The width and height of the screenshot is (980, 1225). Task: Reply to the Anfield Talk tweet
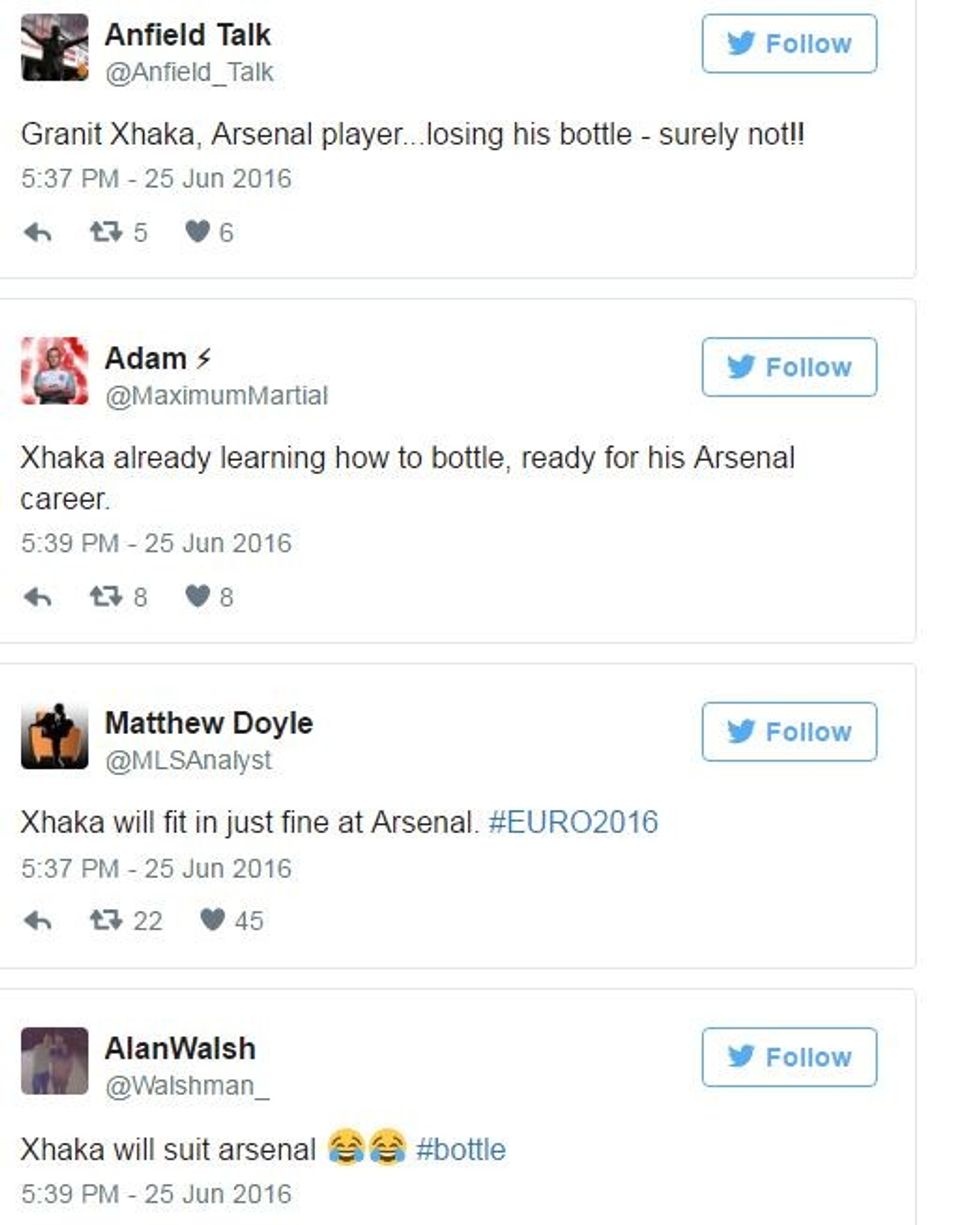tap(37, 233)
